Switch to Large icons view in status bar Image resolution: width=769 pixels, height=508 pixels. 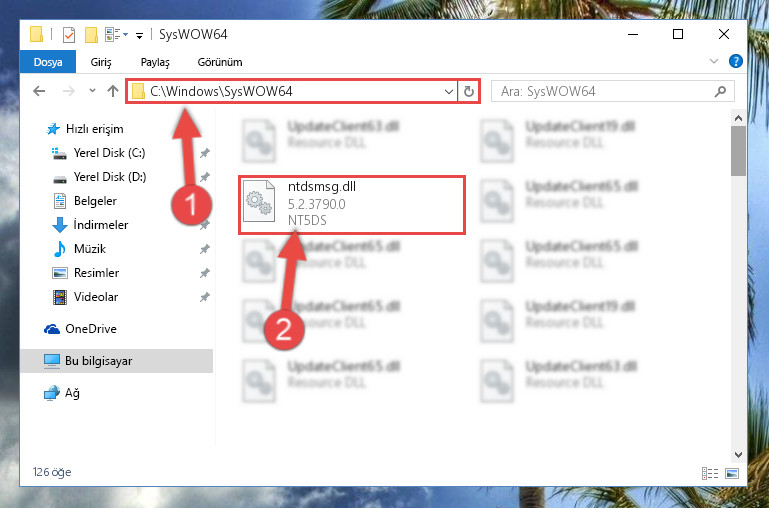732,473
